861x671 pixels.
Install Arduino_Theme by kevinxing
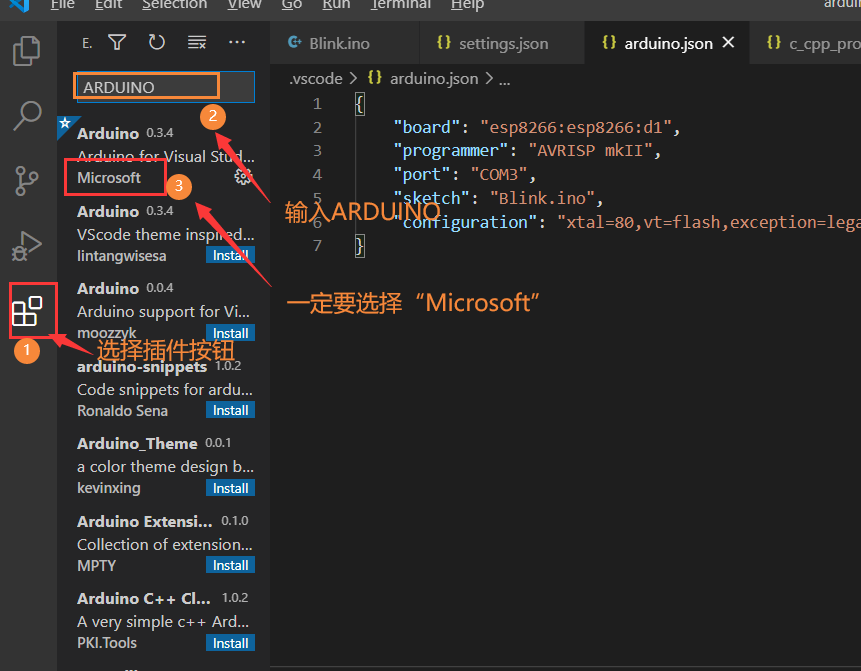pos(230,488)
